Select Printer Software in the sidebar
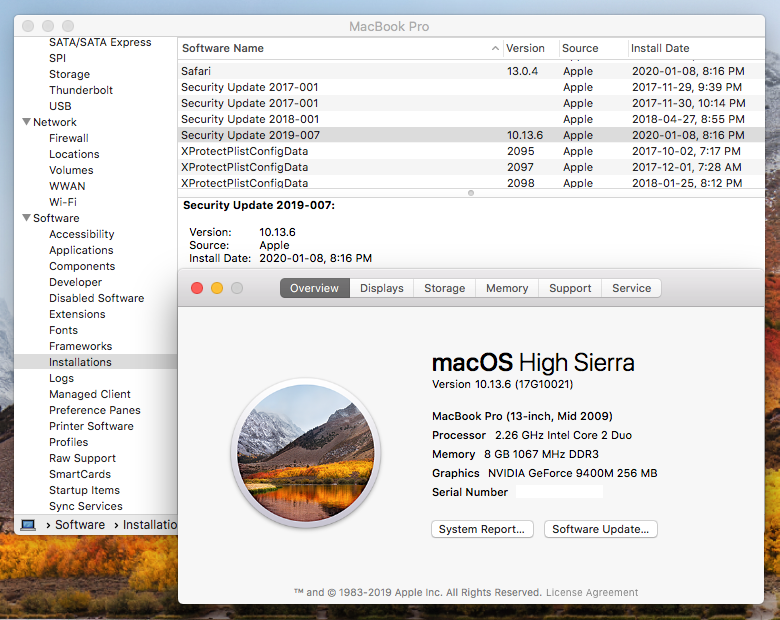Viewport: 780px width, 620px height. pyautogui.click(x=91, y=426)
